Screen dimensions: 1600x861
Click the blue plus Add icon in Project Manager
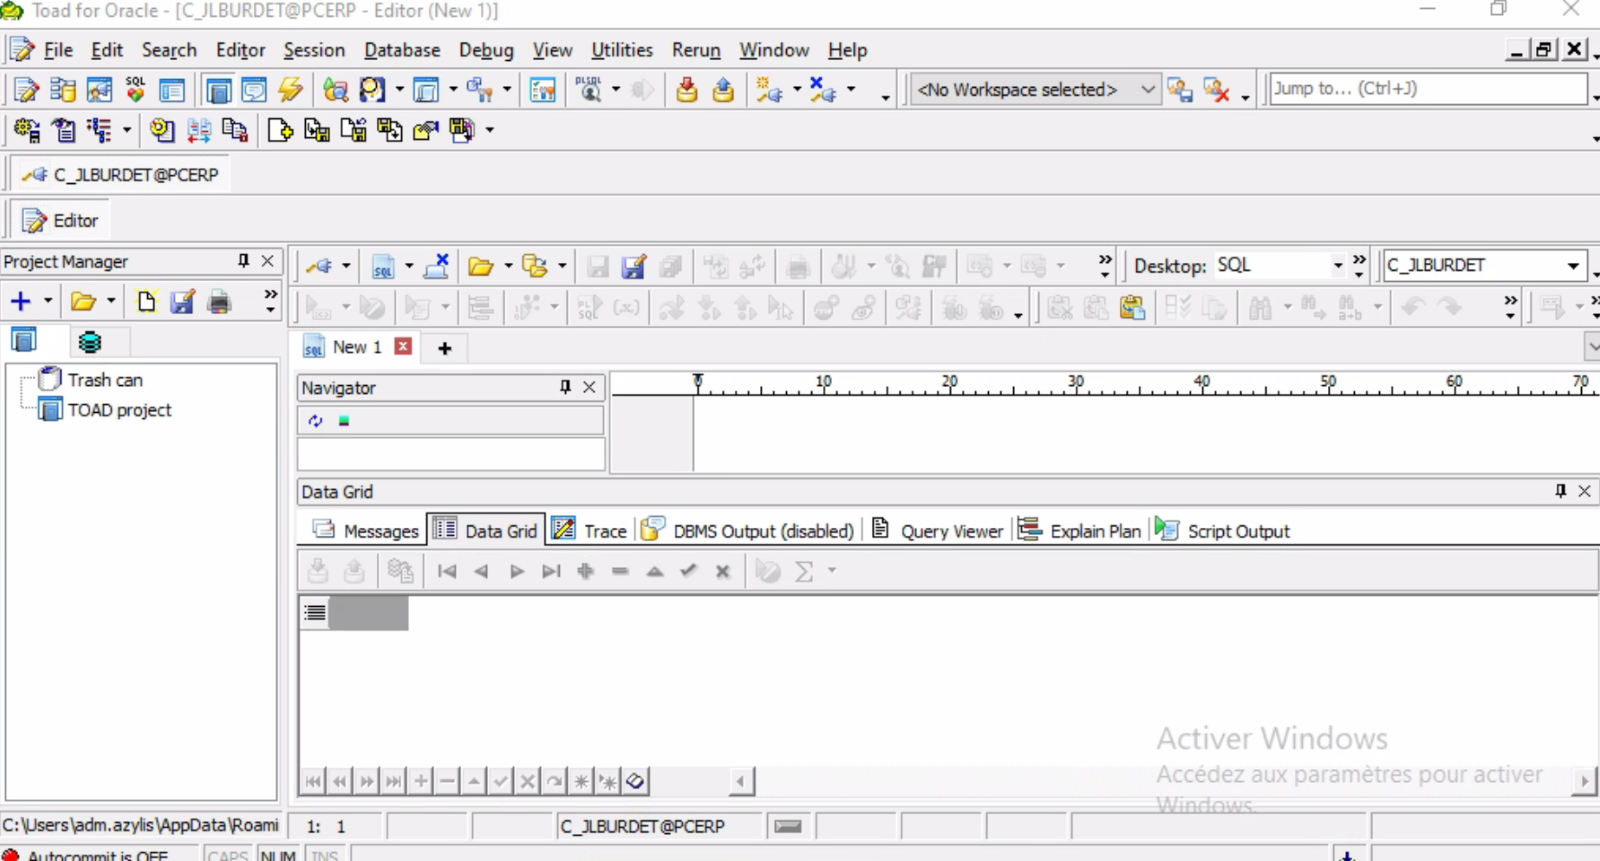[20, 301]
